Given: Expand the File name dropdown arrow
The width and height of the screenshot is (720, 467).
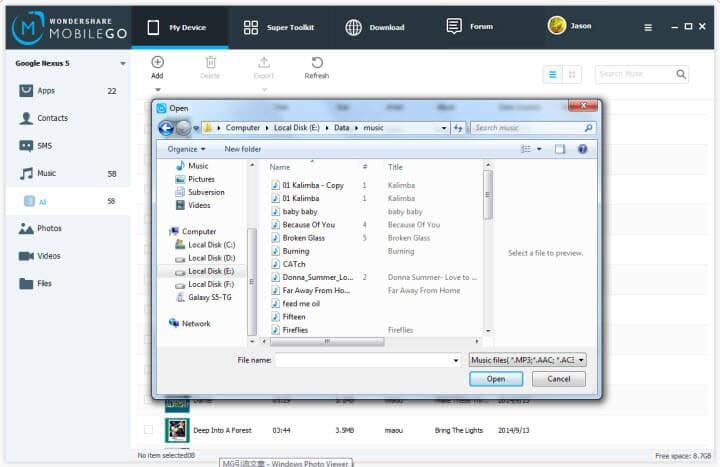Looking at the screenshot, I should pyautogui.click(x=456, y=360).
